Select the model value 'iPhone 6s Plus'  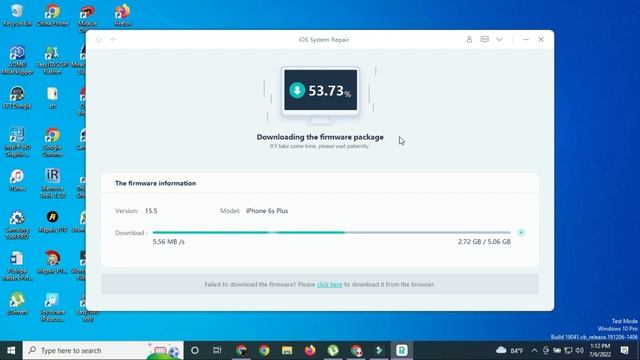267,211
